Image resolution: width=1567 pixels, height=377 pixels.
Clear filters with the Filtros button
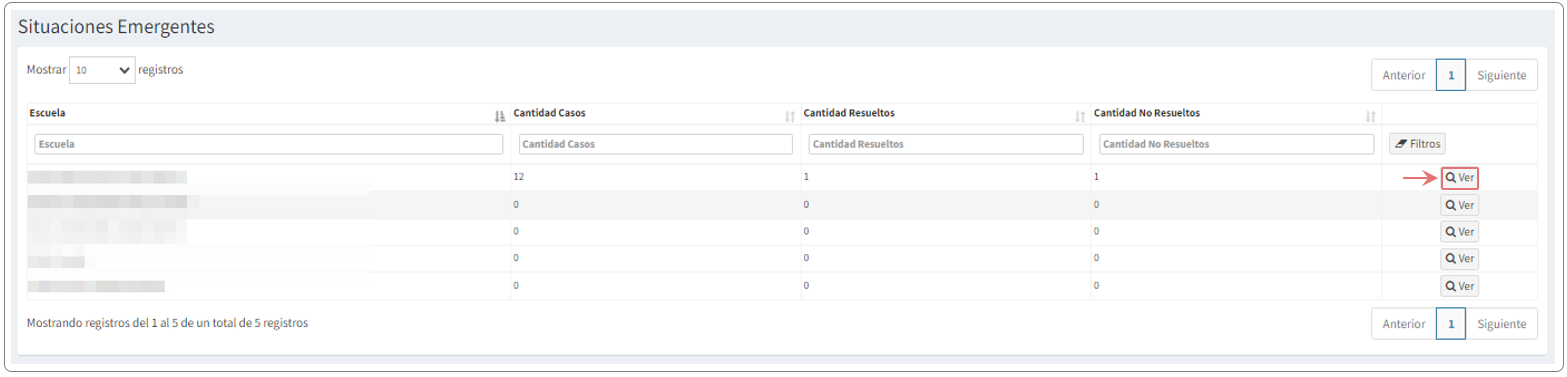tap(1417, 144)
